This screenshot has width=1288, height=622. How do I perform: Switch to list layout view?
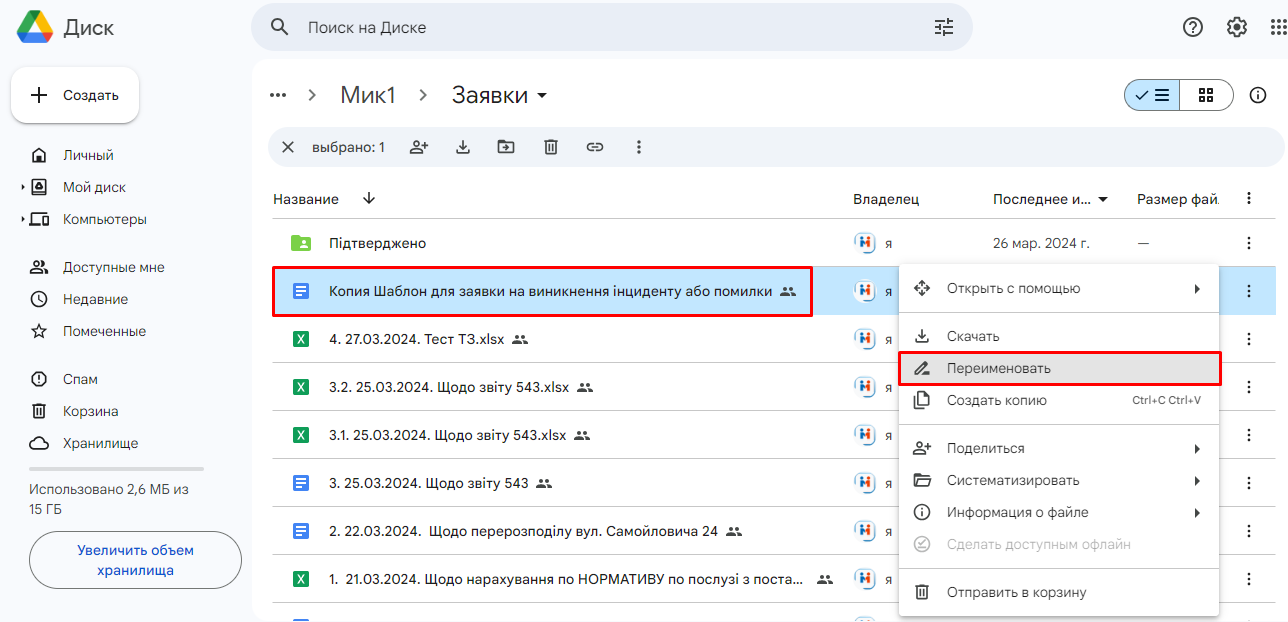click(1152, 95)
